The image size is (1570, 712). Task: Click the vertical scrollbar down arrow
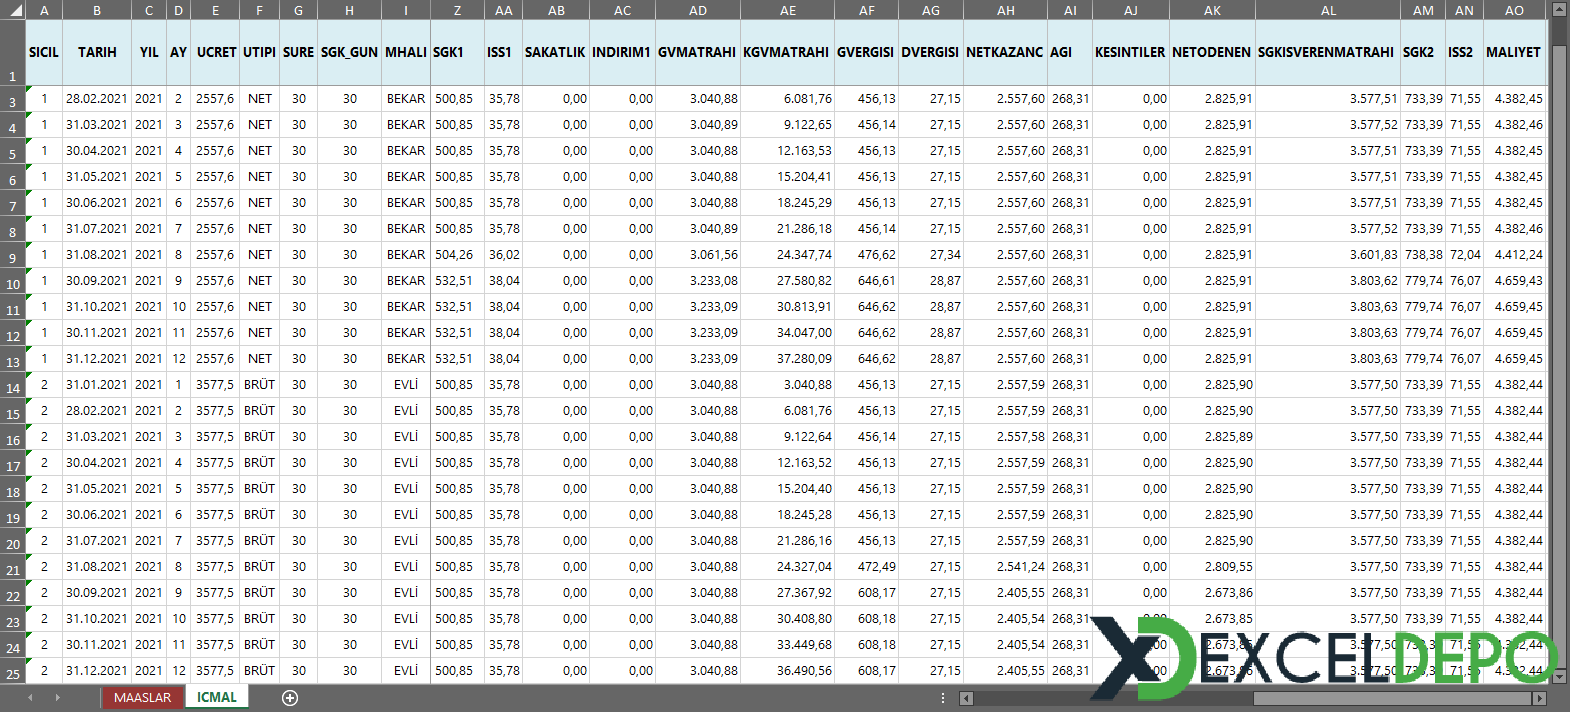1559,675
